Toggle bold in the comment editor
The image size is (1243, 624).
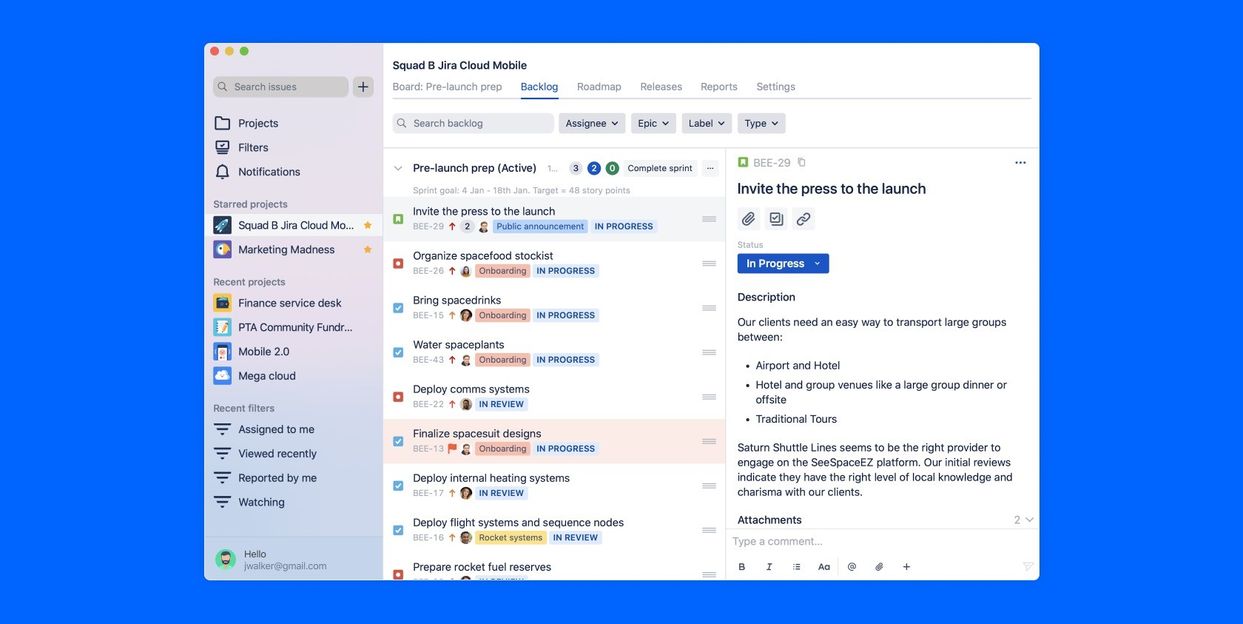[x=742, y=567]
